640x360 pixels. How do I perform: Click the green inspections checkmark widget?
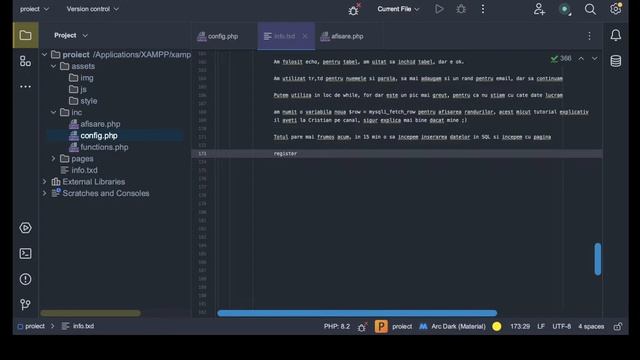pyautogui.click(x=561, y=59)
